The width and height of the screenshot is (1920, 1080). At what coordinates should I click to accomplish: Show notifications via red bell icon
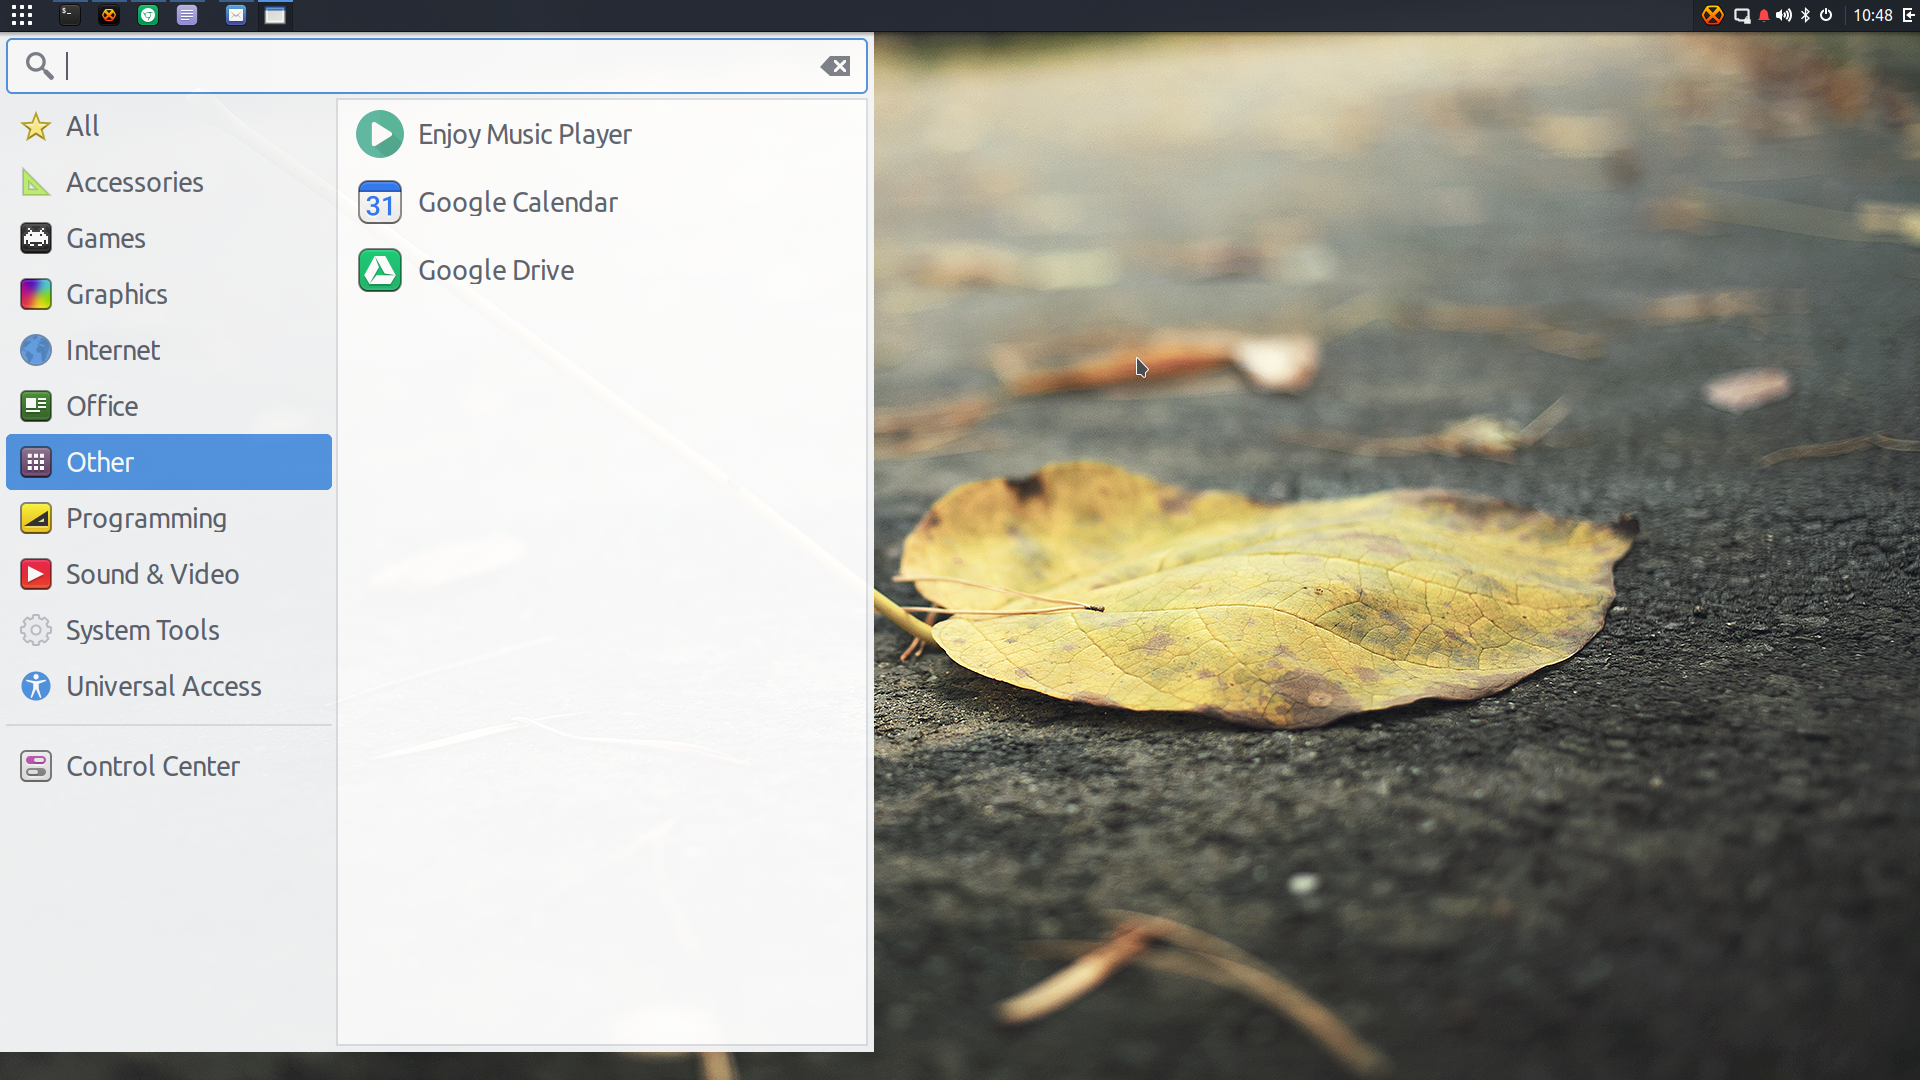(x=1764, y=15)
